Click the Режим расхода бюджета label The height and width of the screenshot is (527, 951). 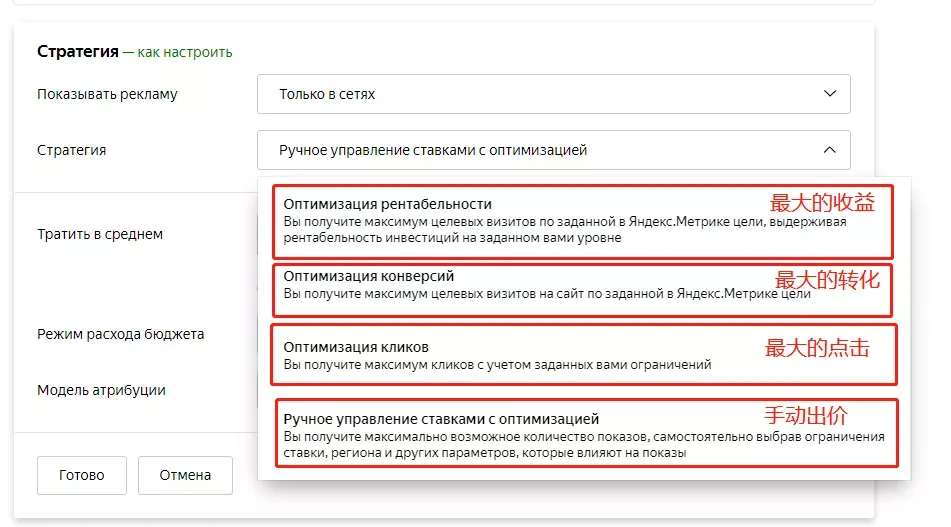coord(121,334)
